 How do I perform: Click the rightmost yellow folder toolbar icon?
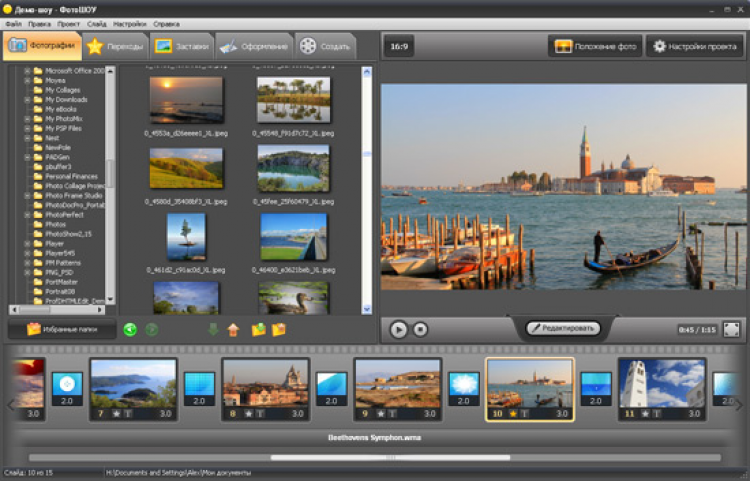pos(279,329)
